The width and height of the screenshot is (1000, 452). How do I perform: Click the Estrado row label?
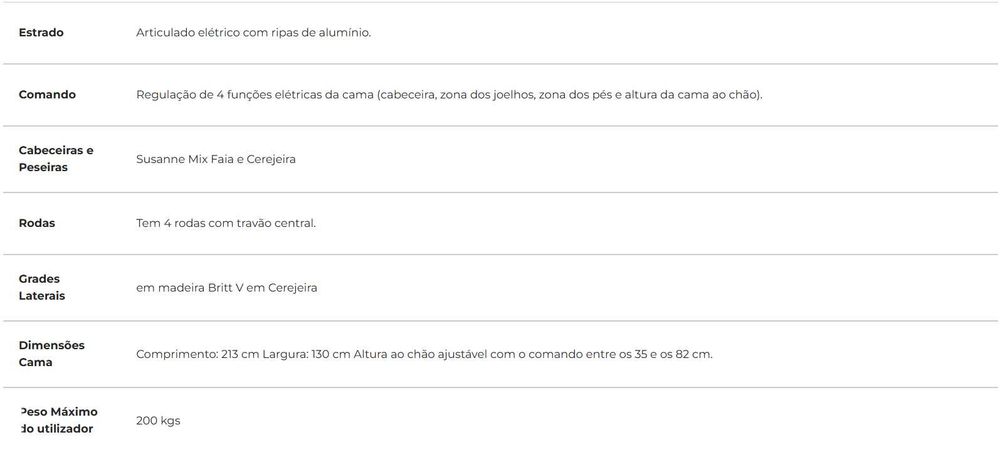[41, 33]
